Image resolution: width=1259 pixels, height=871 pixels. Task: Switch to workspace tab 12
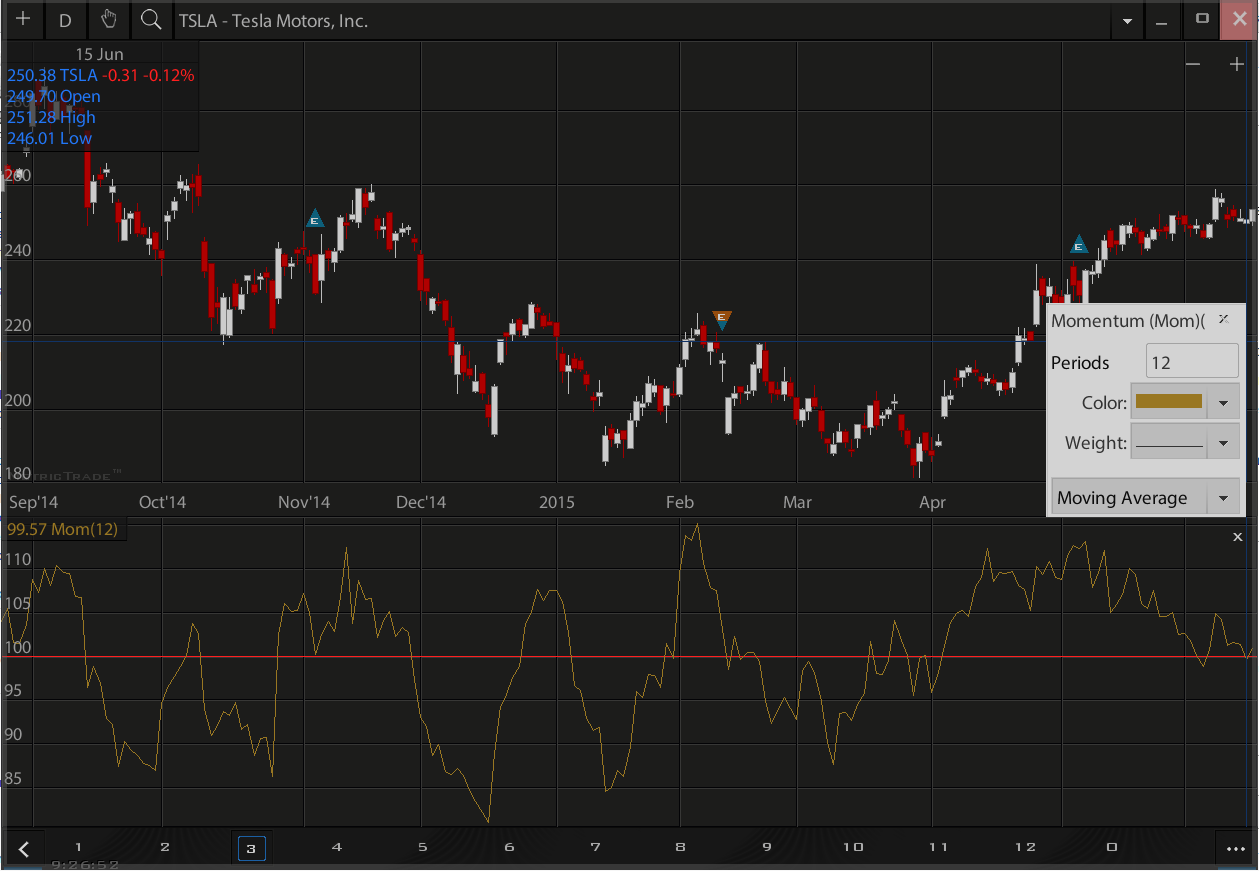tap(1025, 847)
